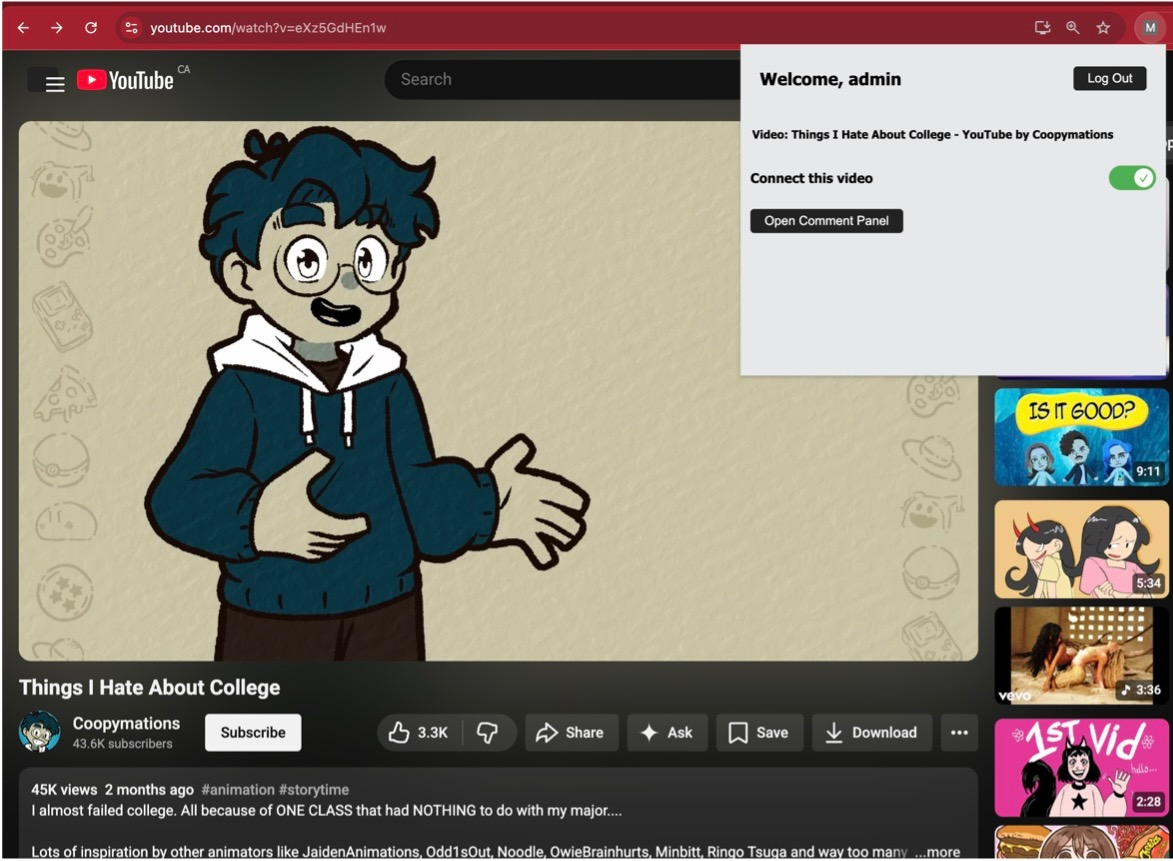Click the Share button
Screen dimensions: 1173x861
point(571,733)
